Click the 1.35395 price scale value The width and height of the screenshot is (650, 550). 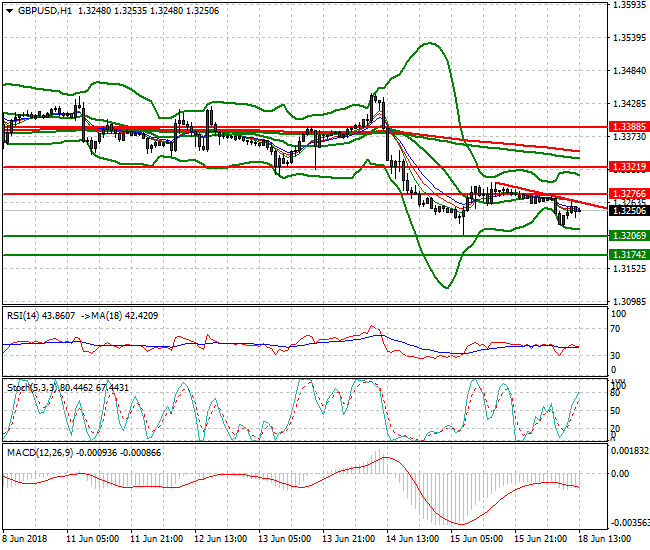pyautogui.click(x=628, y=39)
